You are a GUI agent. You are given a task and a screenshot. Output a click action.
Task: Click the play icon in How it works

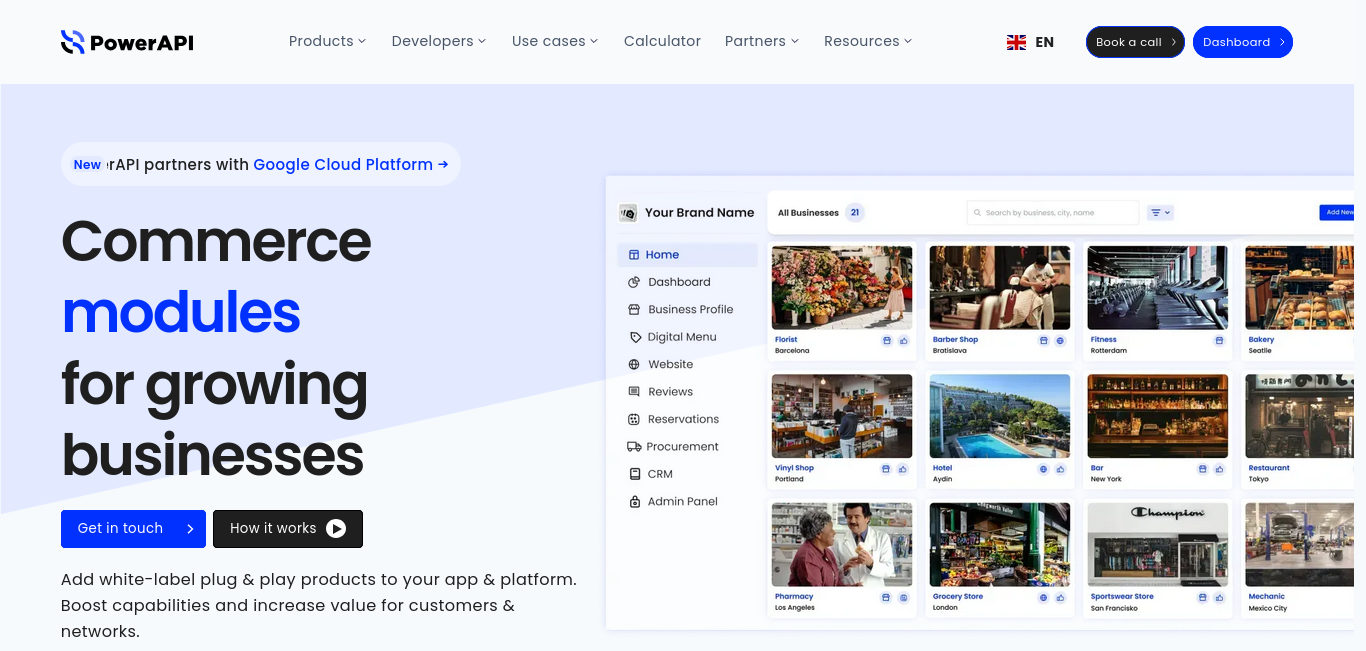coord(336,529)
